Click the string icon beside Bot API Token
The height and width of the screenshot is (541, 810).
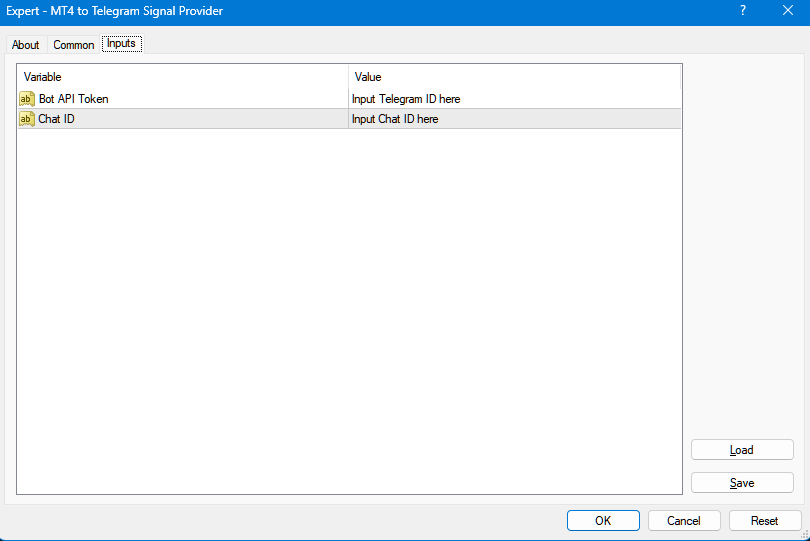click(27, 99)
